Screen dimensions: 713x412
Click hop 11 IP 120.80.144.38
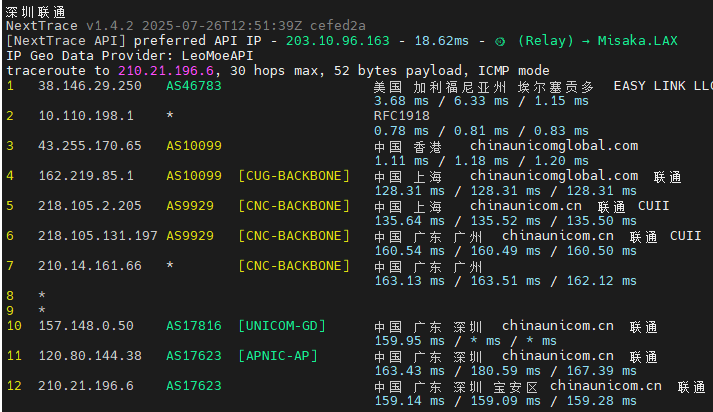90,356
